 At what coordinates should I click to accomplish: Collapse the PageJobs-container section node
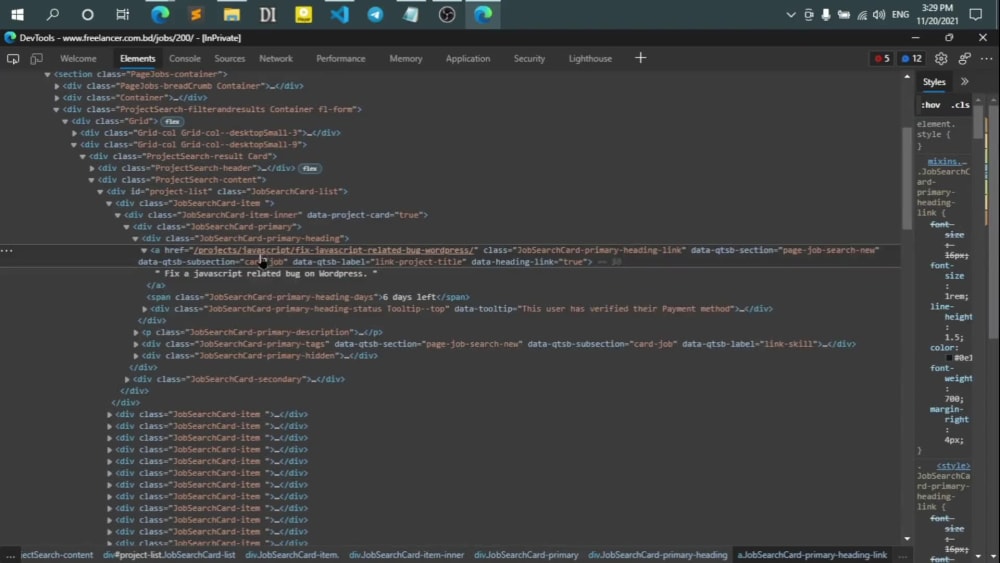pyautogui.click(x=47, y=75)
